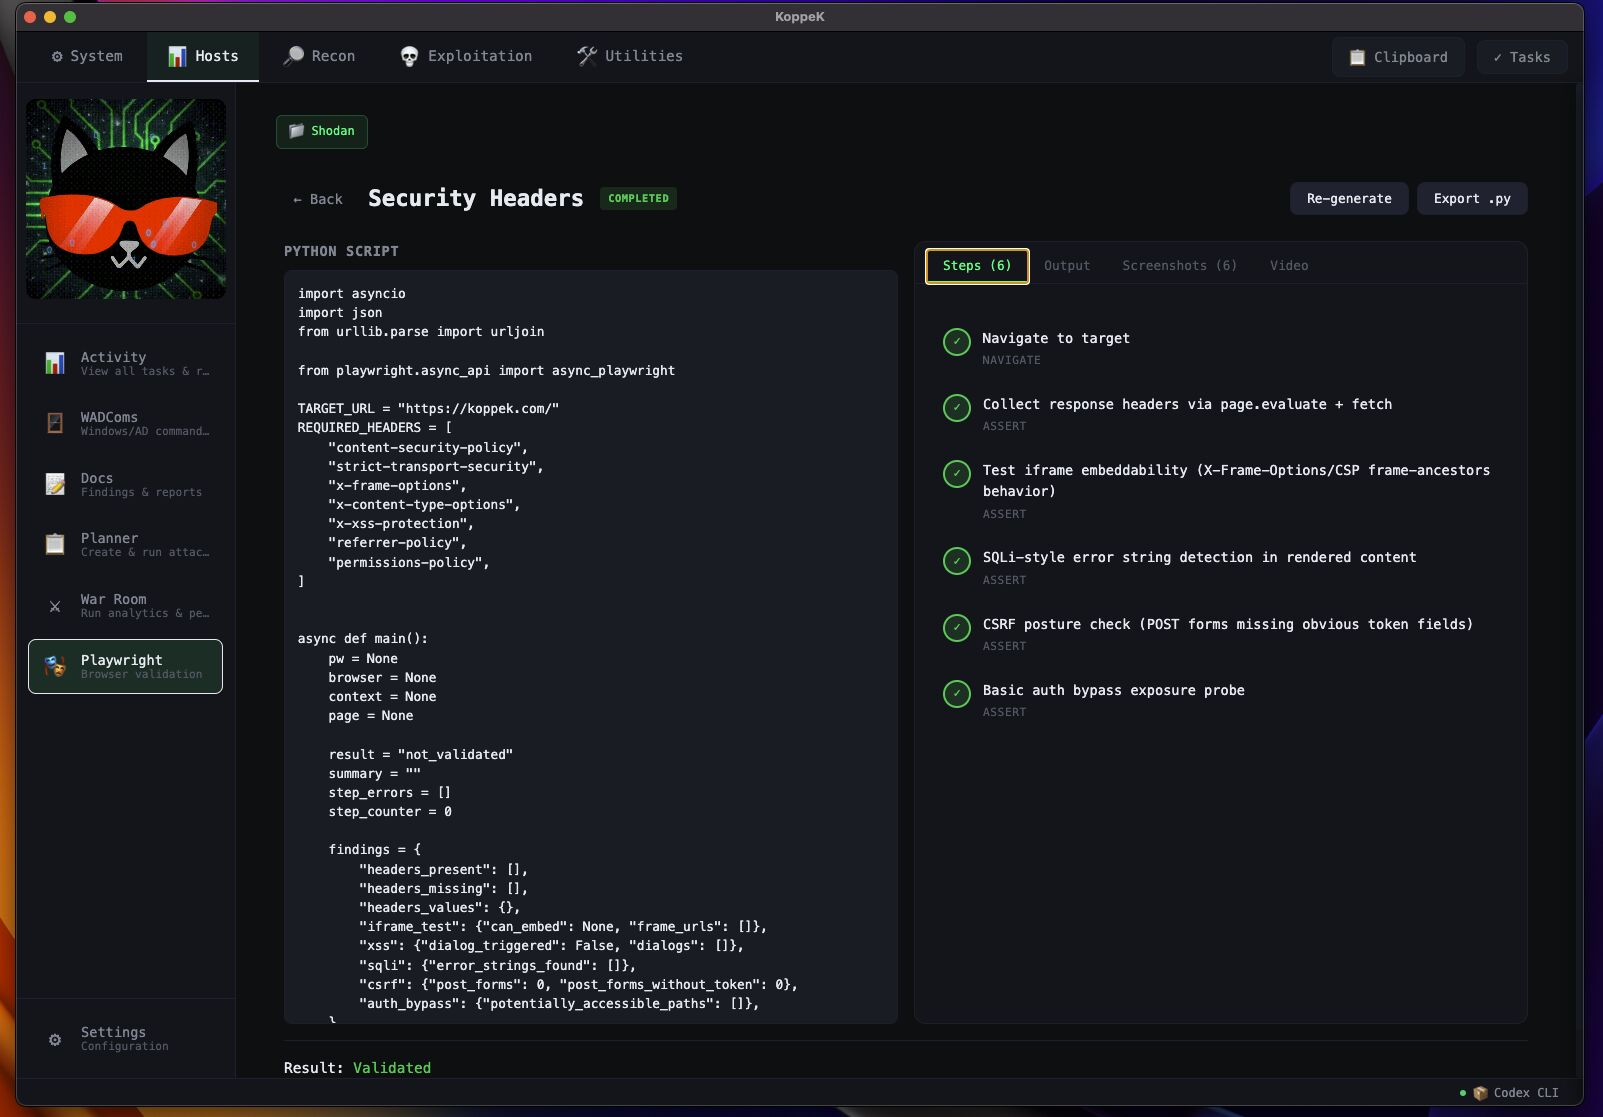This screenshot has height=1117, width=1603.
Task: Select the Playwright browser validation sidebar icon
Action: [55, 666]
